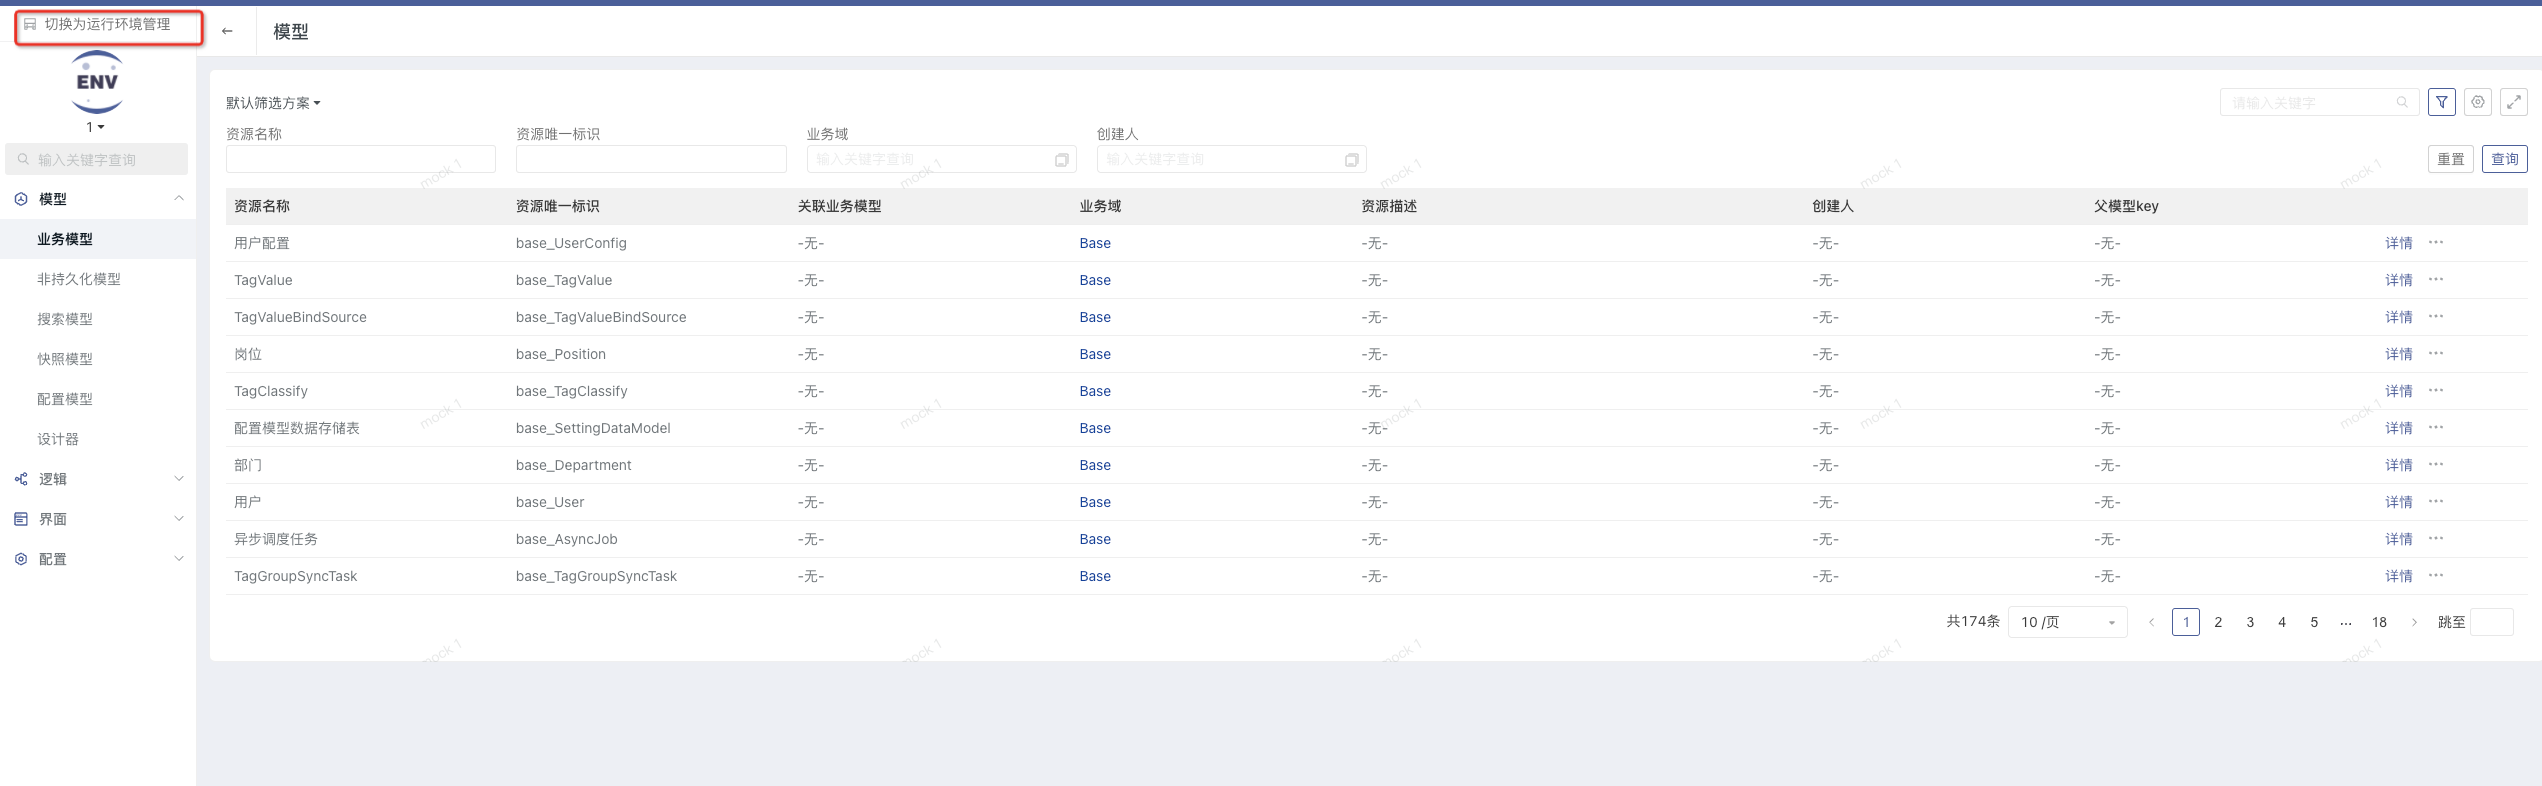Screen dimensions: 2542x786
Task: Expand the 配置 menu chevron
Action: (179, 559)
